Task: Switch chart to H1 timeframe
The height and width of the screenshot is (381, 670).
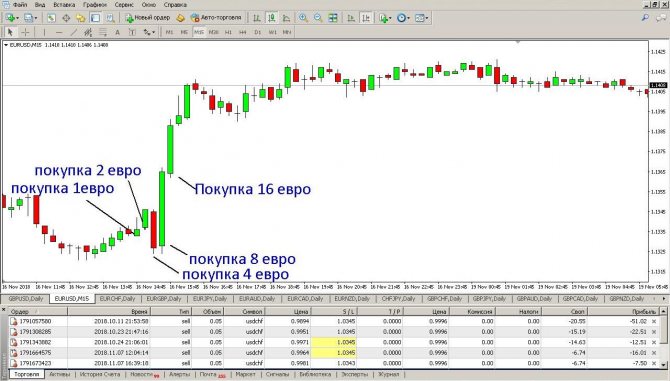Action: point(228,32)
